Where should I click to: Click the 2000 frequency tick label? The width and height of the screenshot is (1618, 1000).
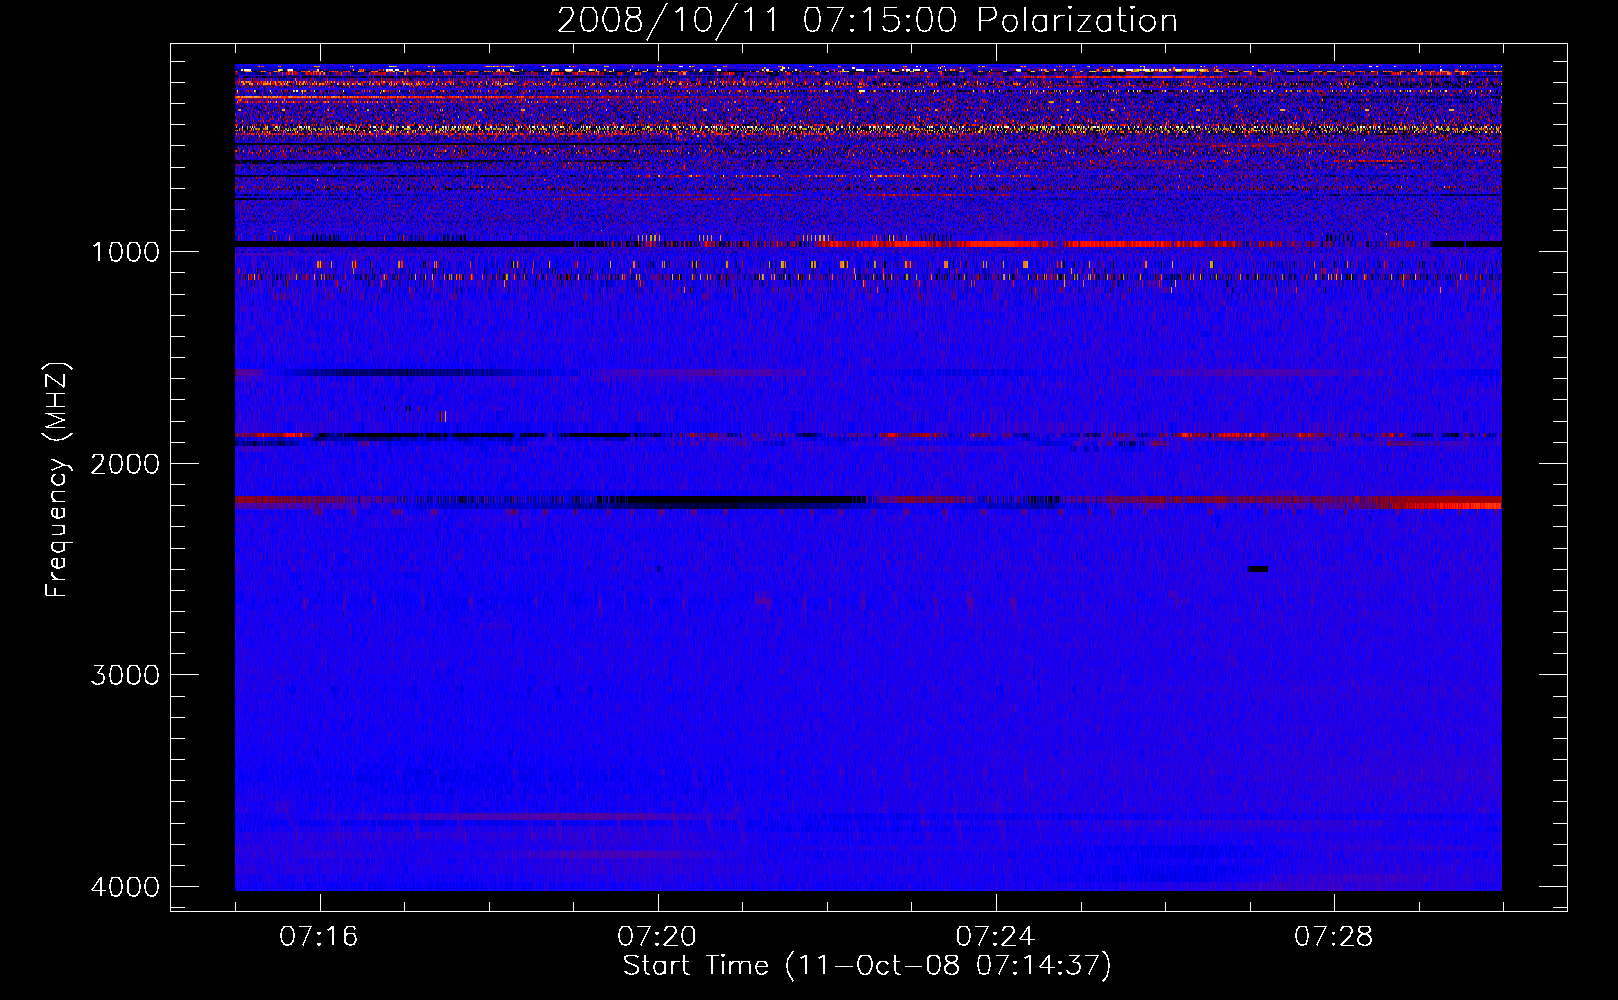pos(125,463)
